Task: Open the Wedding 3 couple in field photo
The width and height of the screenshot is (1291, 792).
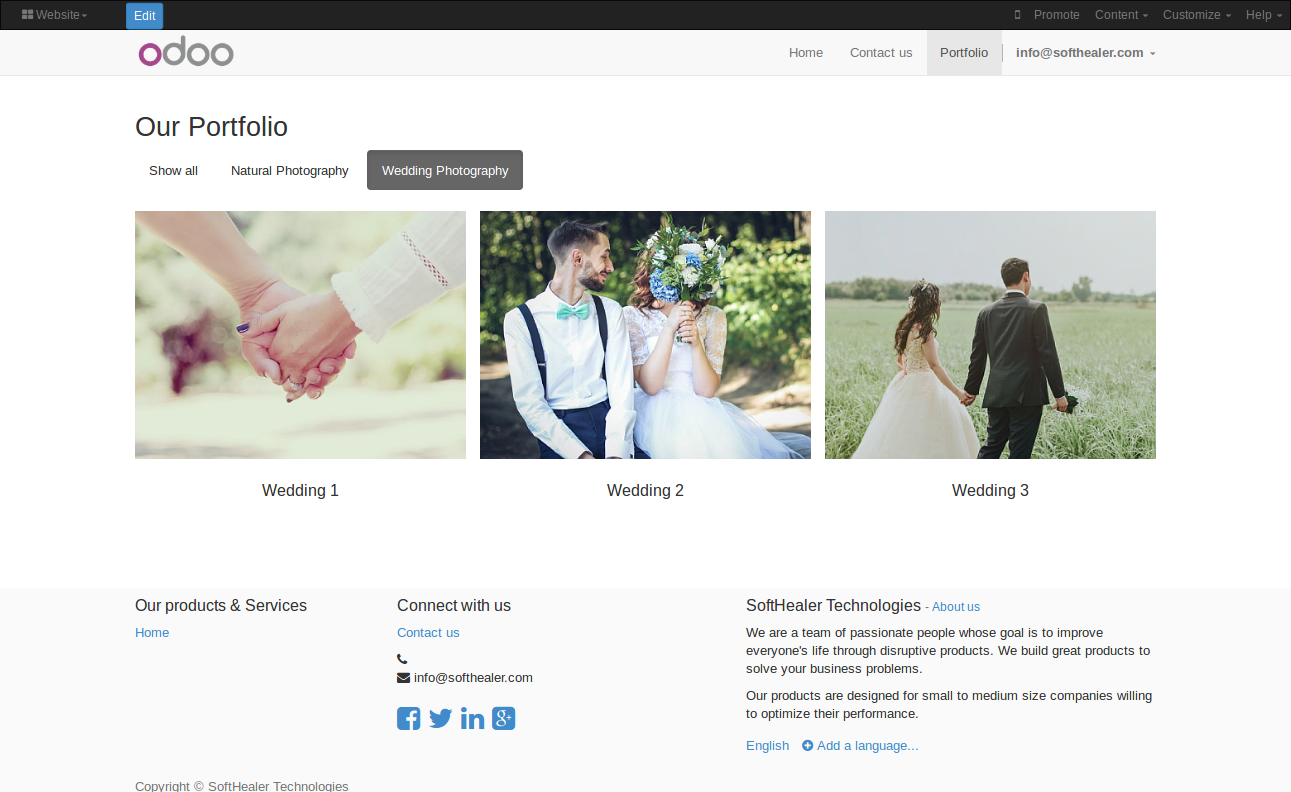Action: click(990, 335)
